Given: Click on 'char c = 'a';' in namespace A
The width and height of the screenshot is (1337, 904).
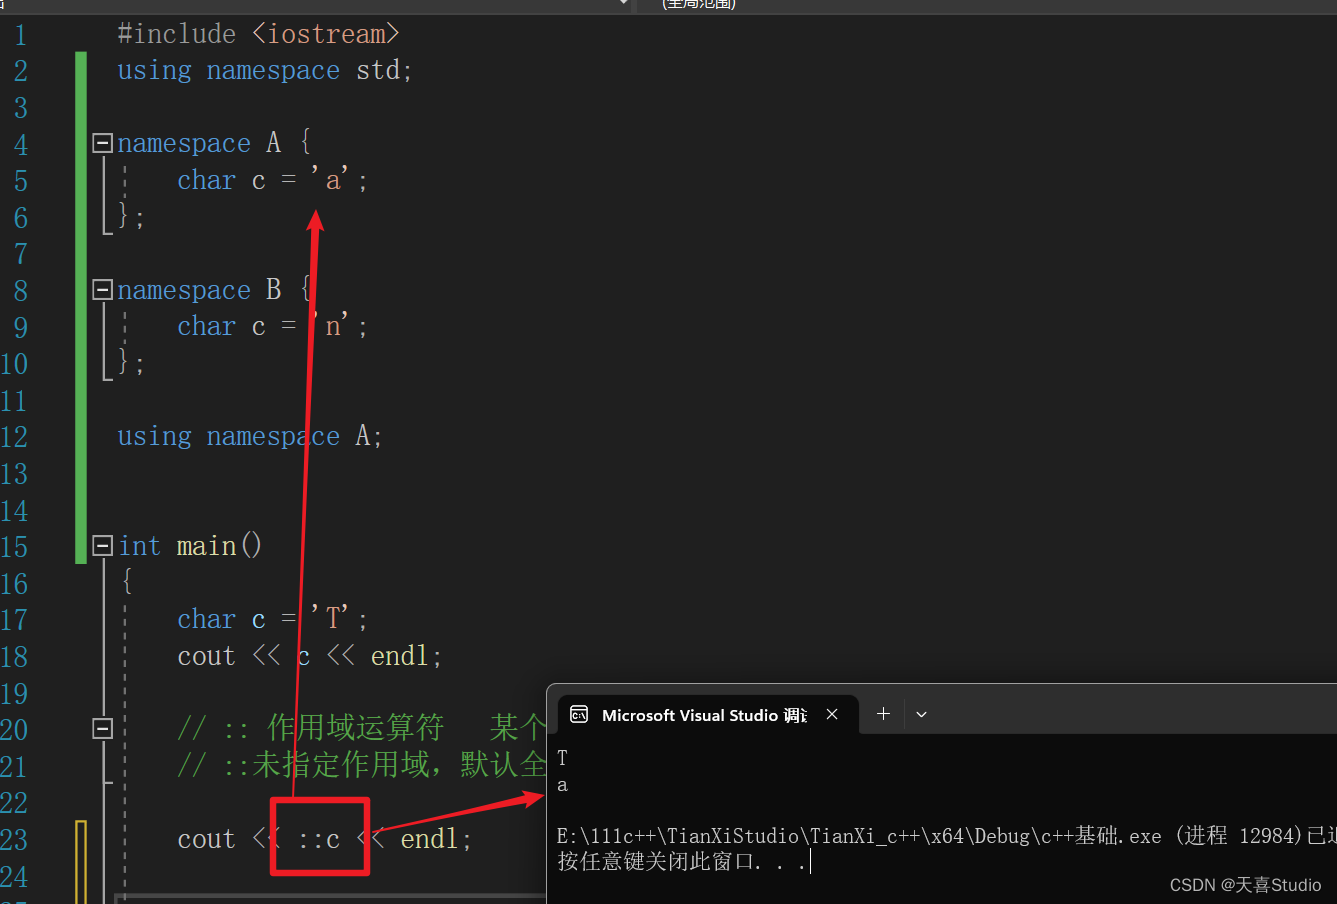Looking at the screenshot, I should pyautogui.click(x=272, y=180).
